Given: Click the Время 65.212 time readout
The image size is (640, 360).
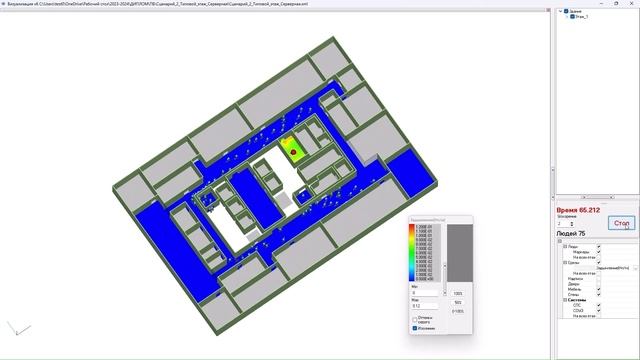Looking at the screenshot, I should click(578, 210).
